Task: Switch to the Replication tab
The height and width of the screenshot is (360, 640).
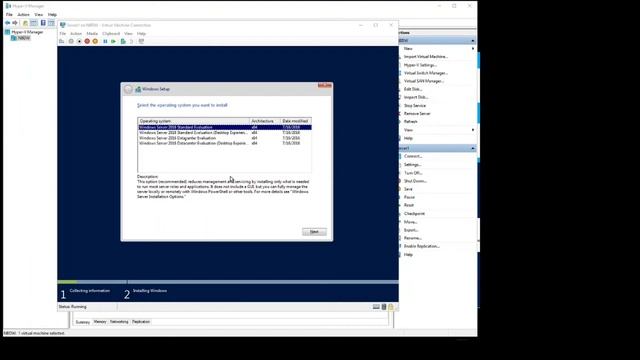Action: click(141, 322)
